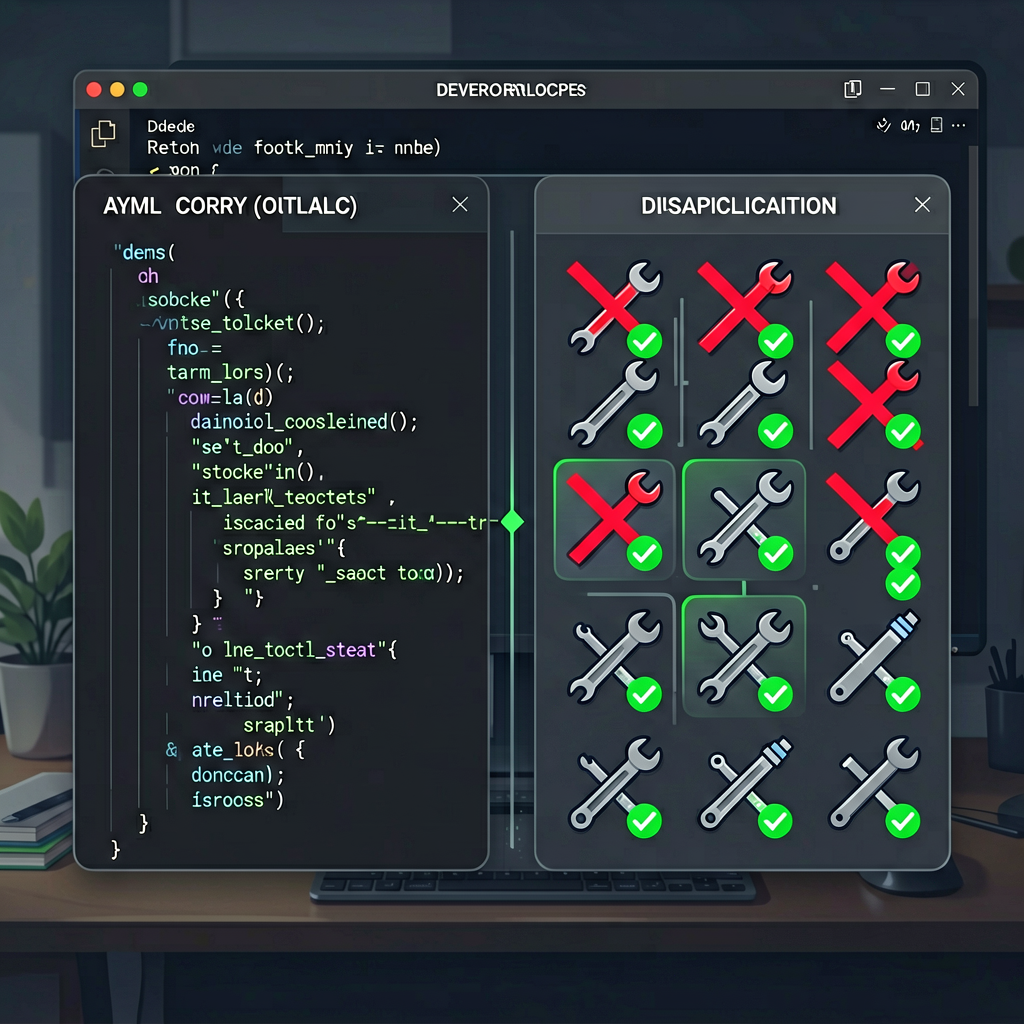Click the code text "nreltiod";"
This screenshot has width=1024, height=1024.
(x=243, y=700)
